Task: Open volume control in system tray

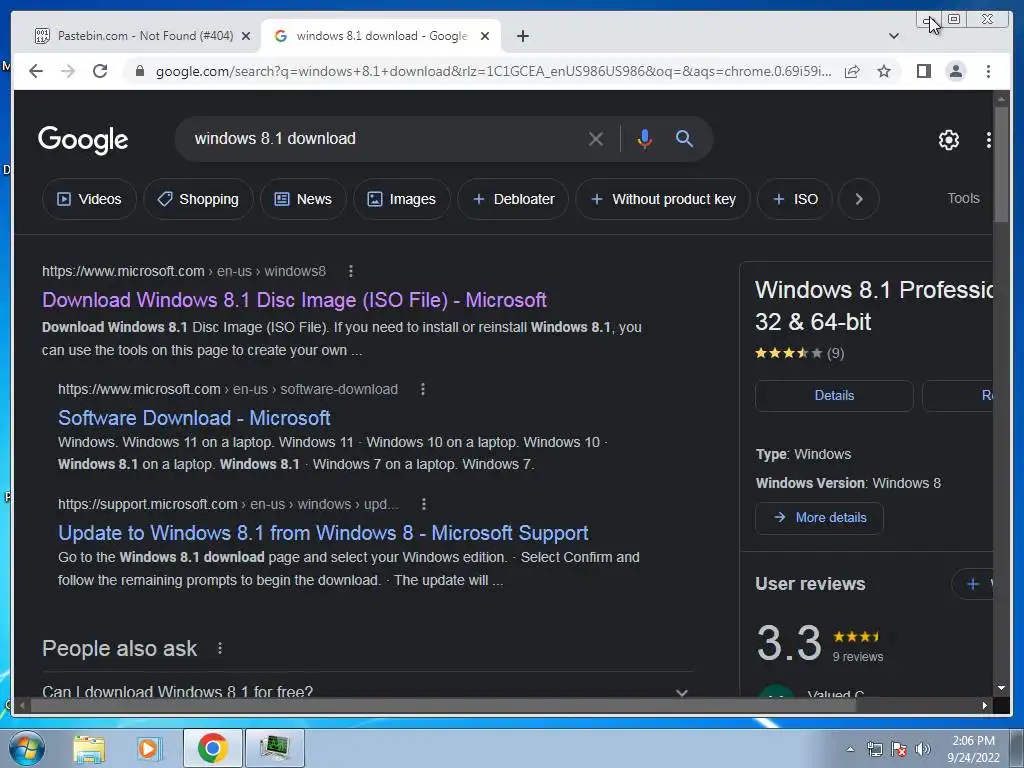Action: click(x=923, y=749)
